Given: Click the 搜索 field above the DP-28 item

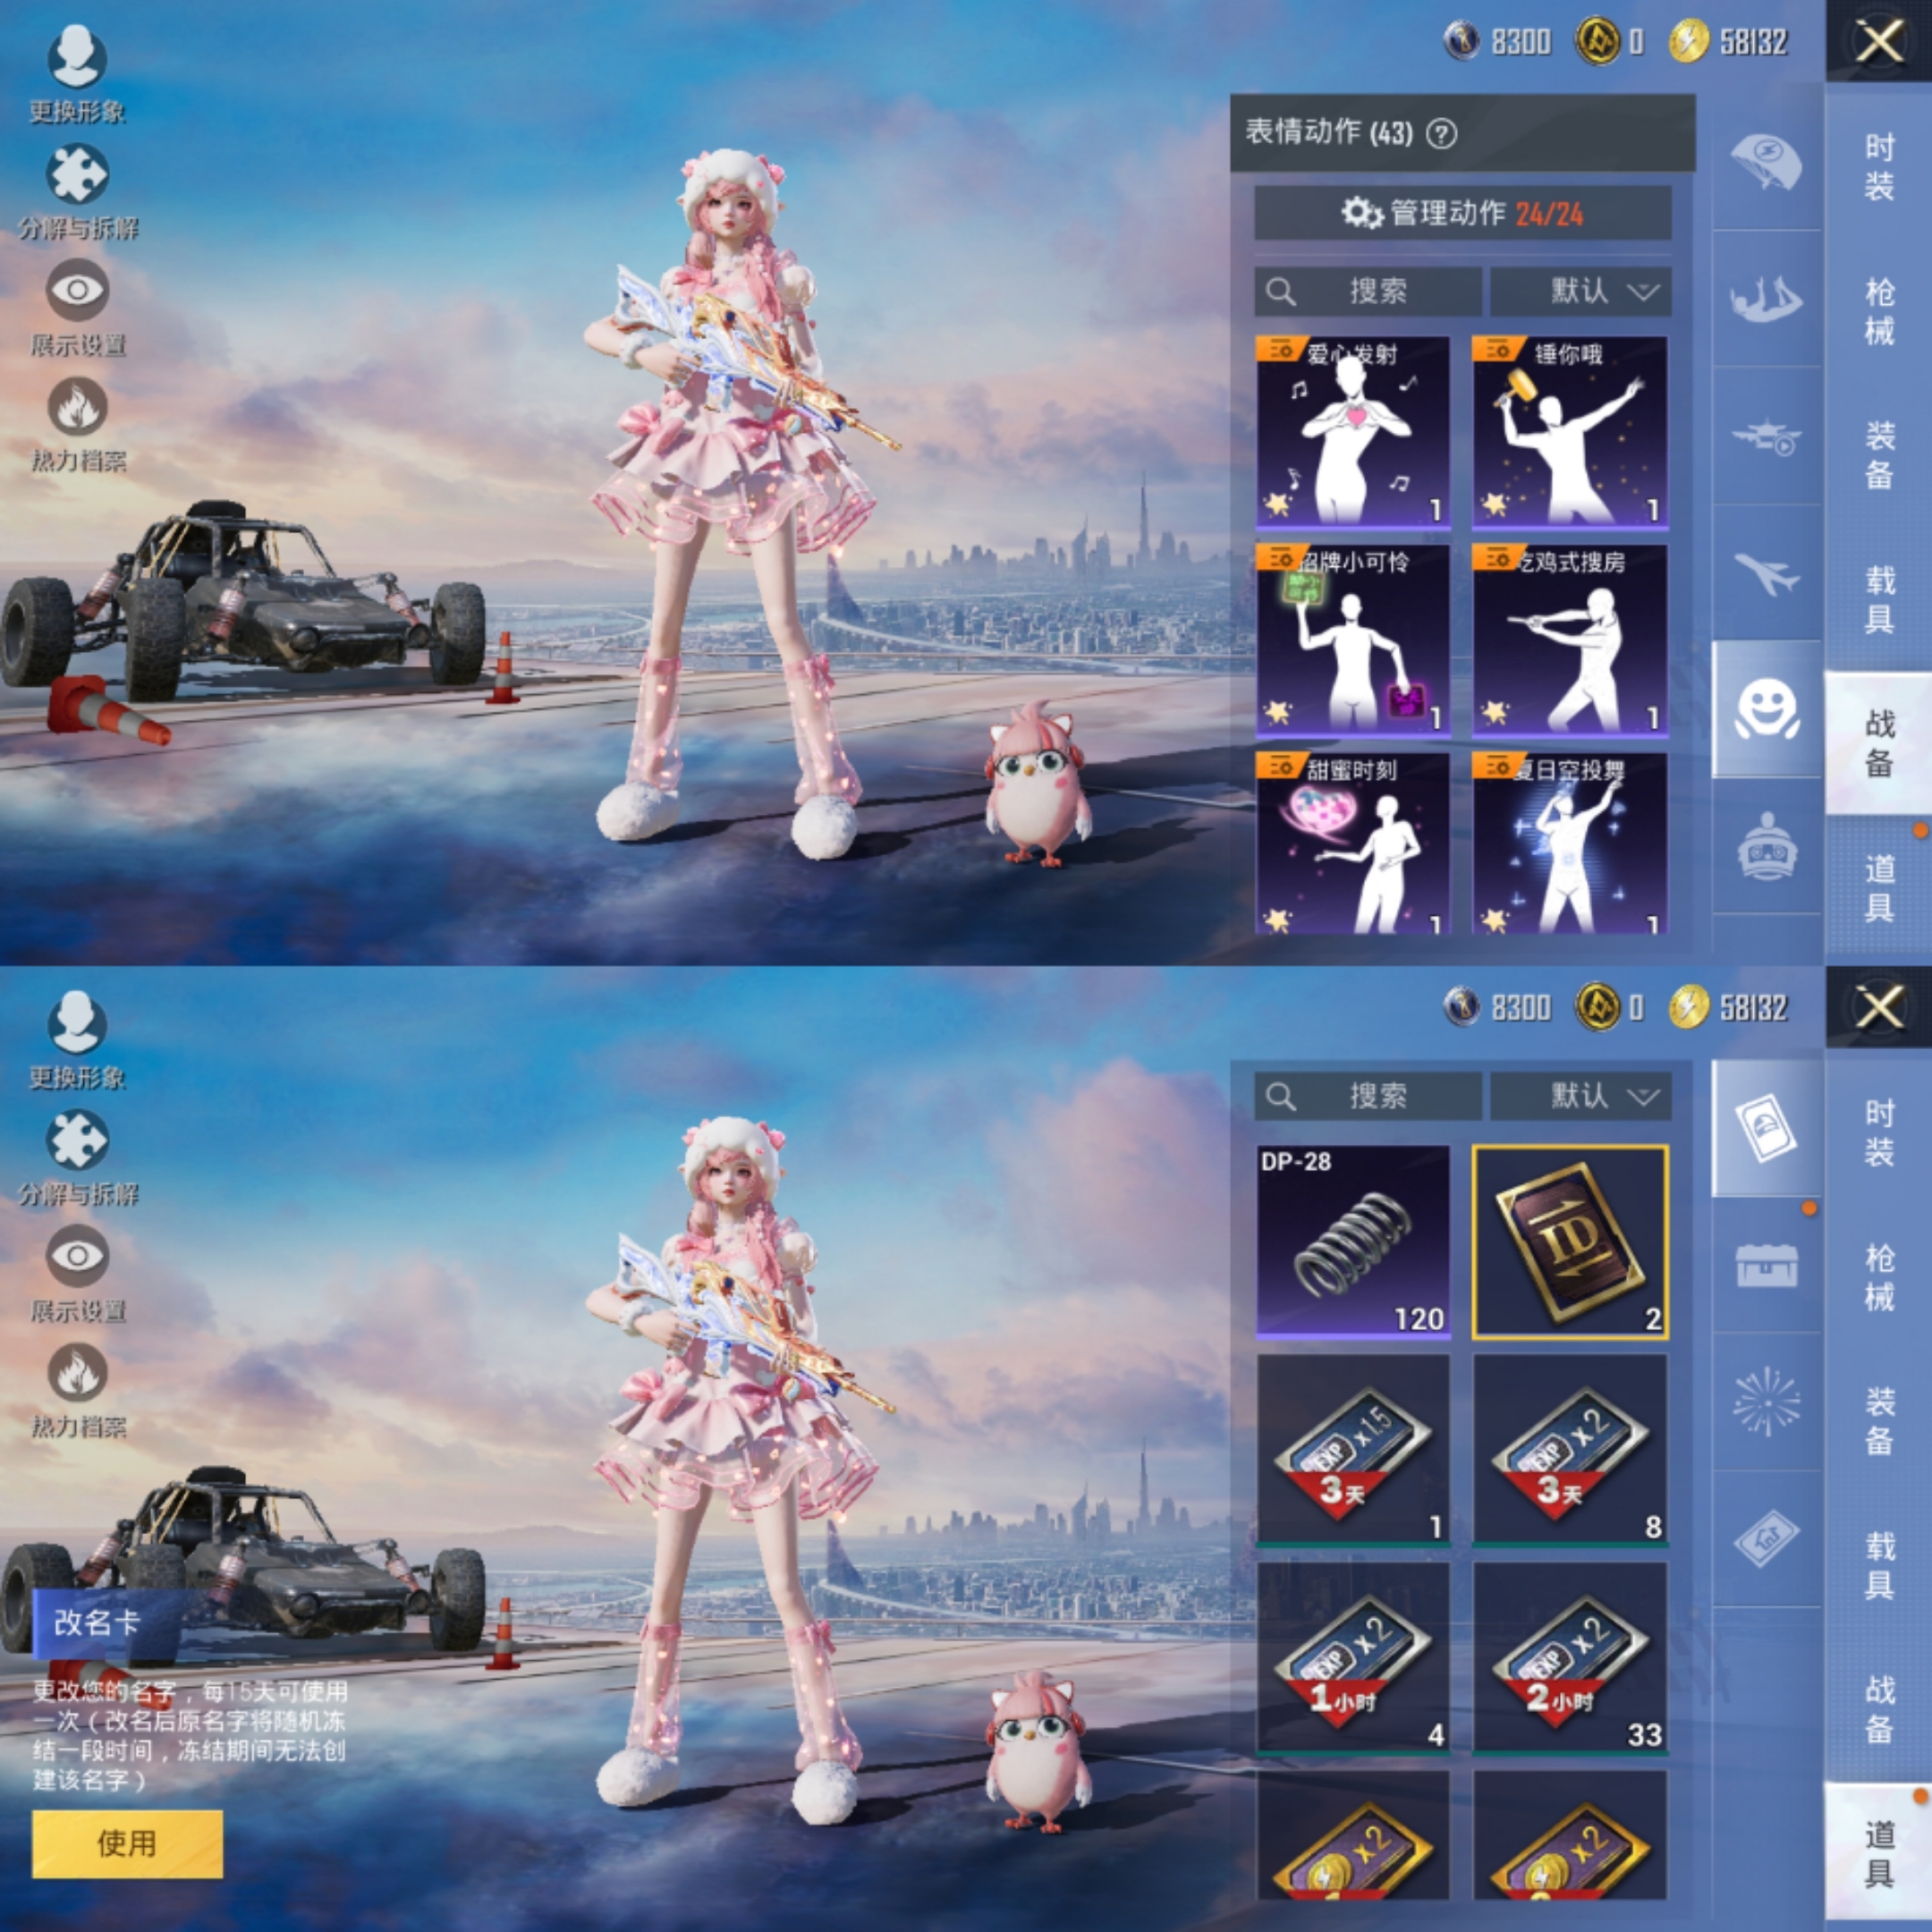Looking at the screenshot, I should click(1368, 1096).
